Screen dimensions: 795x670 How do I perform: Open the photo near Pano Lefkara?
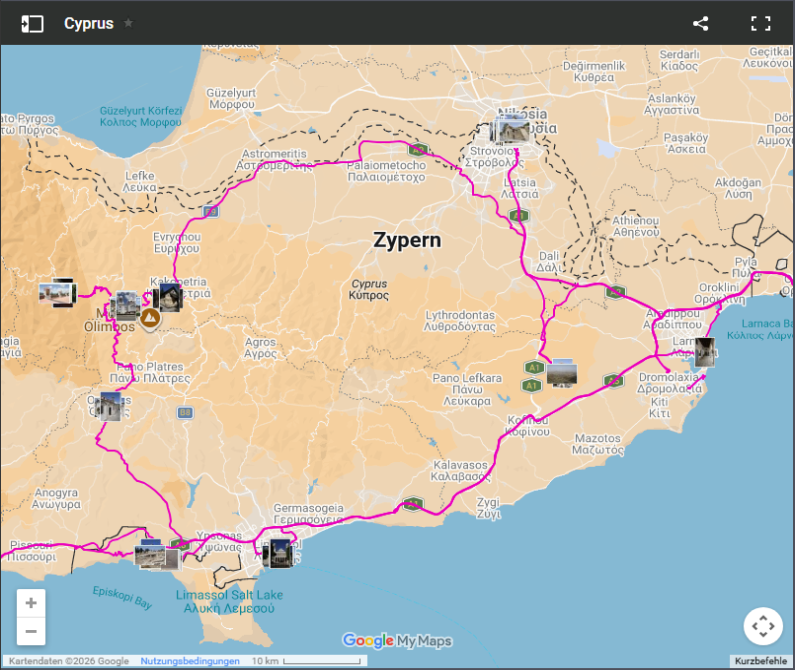click(x=561, y=372)
